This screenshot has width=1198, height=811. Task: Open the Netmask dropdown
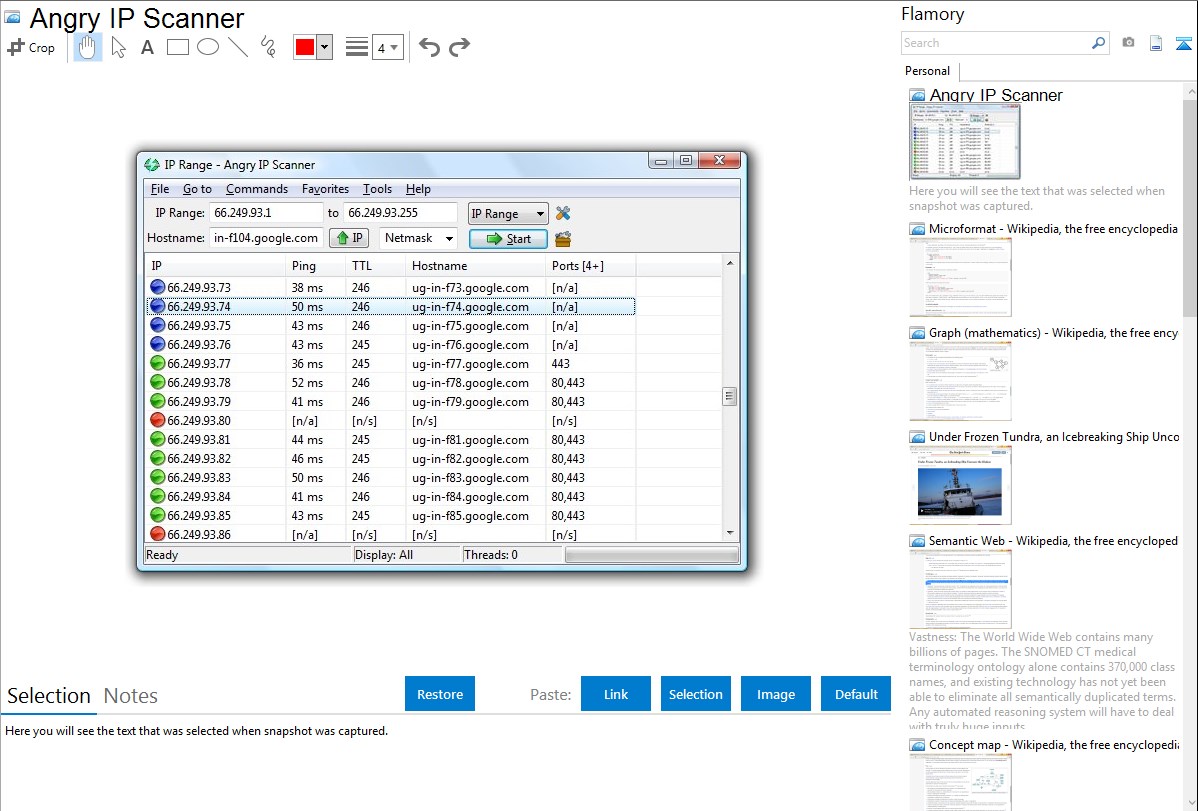coord(418,238)
